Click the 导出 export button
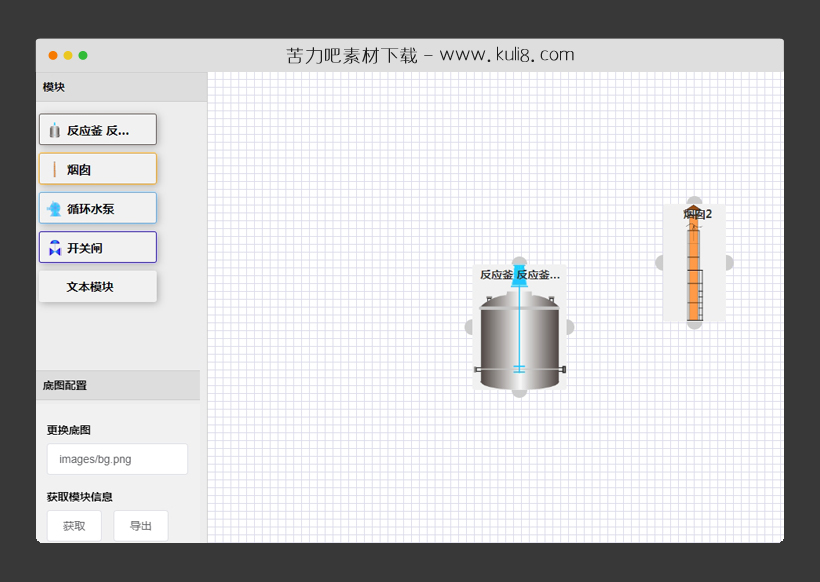The height and width of the screenshot is (582, 820). tap(141, 526)
